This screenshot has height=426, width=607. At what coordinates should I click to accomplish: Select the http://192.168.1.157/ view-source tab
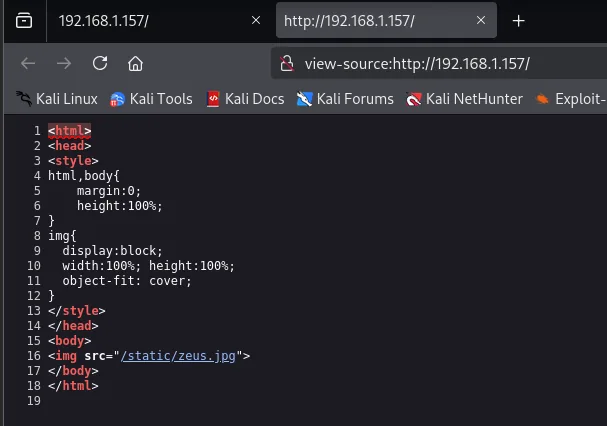click(386, 21)
